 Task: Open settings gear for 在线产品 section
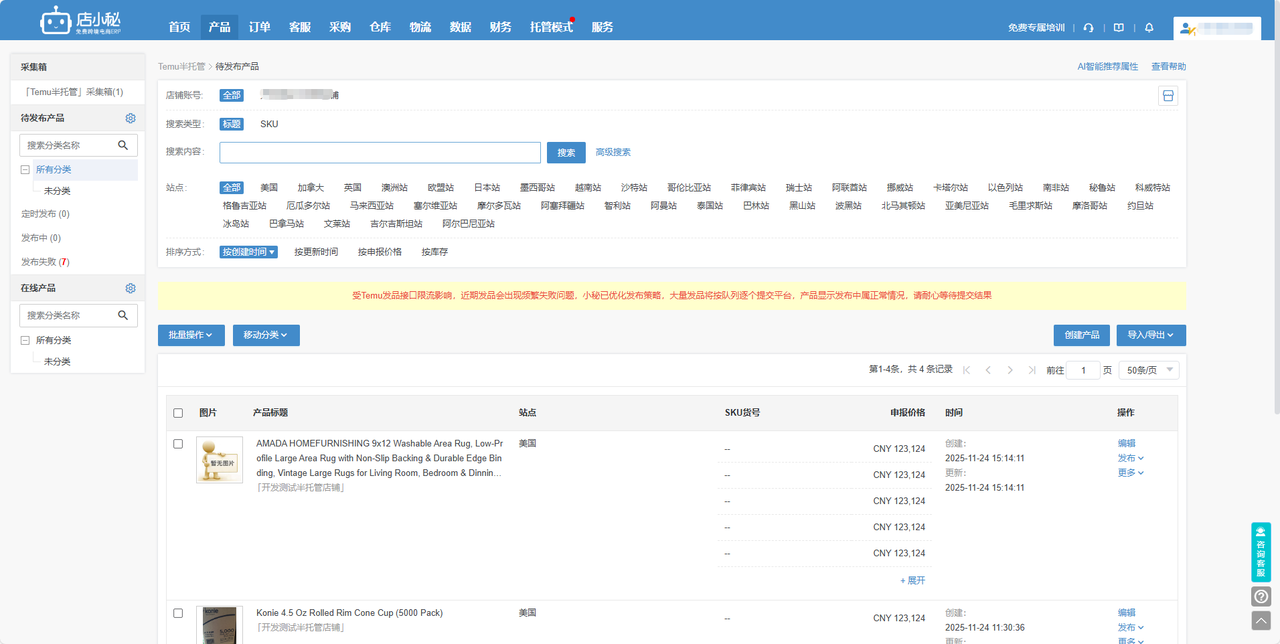[x=130, y=288]
